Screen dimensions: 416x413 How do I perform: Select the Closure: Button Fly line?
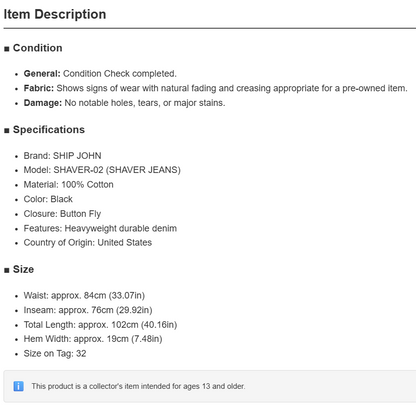coord(62,214)
